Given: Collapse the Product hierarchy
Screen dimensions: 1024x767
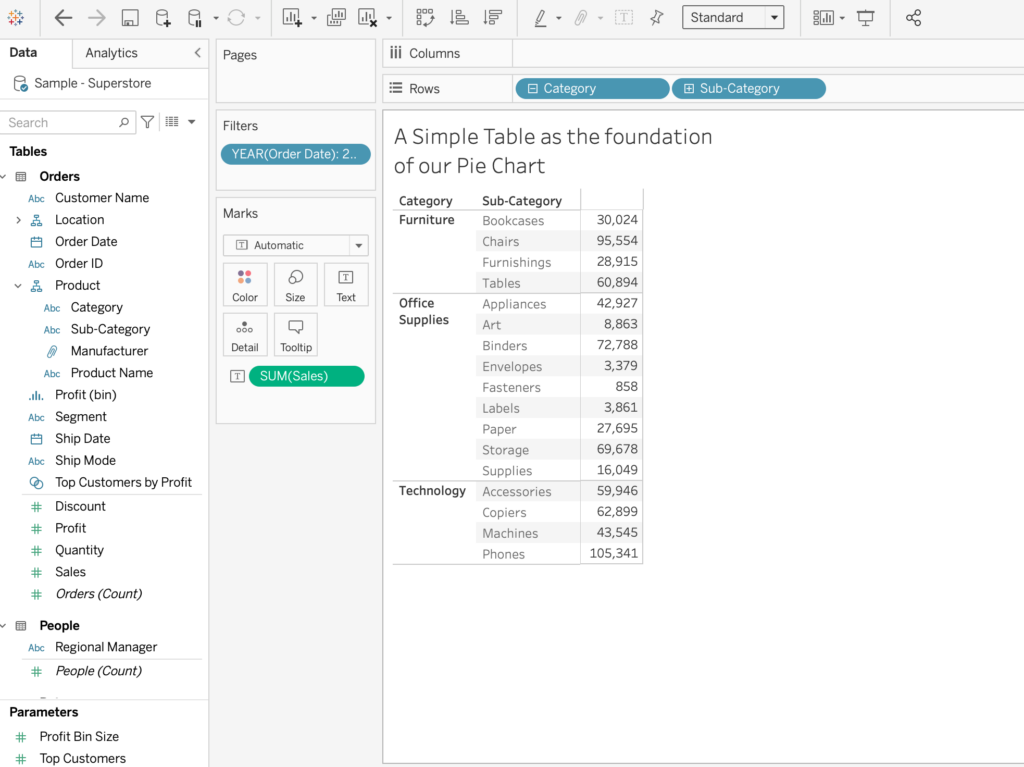Looking at the screenshot, I should (18, 285).
